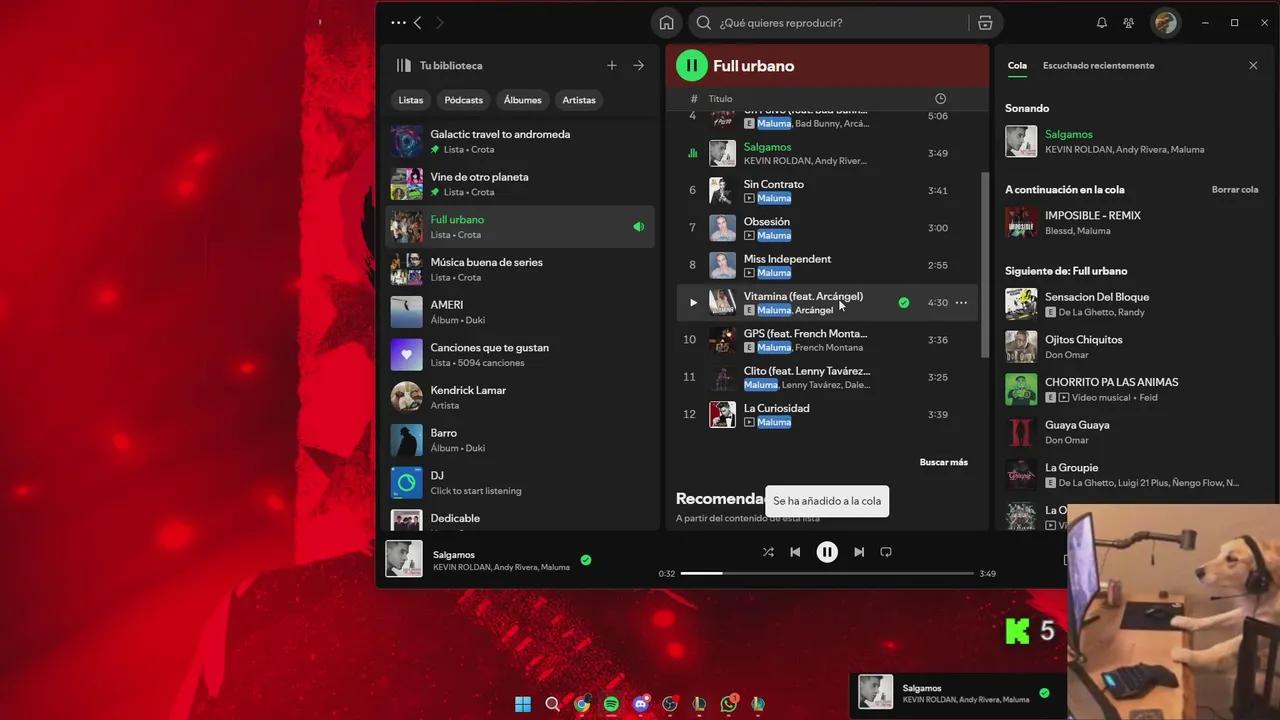Image resolution: width=1280 pixels, height=720 pixels.
Task: Open the Barro album
Action: 520,440
